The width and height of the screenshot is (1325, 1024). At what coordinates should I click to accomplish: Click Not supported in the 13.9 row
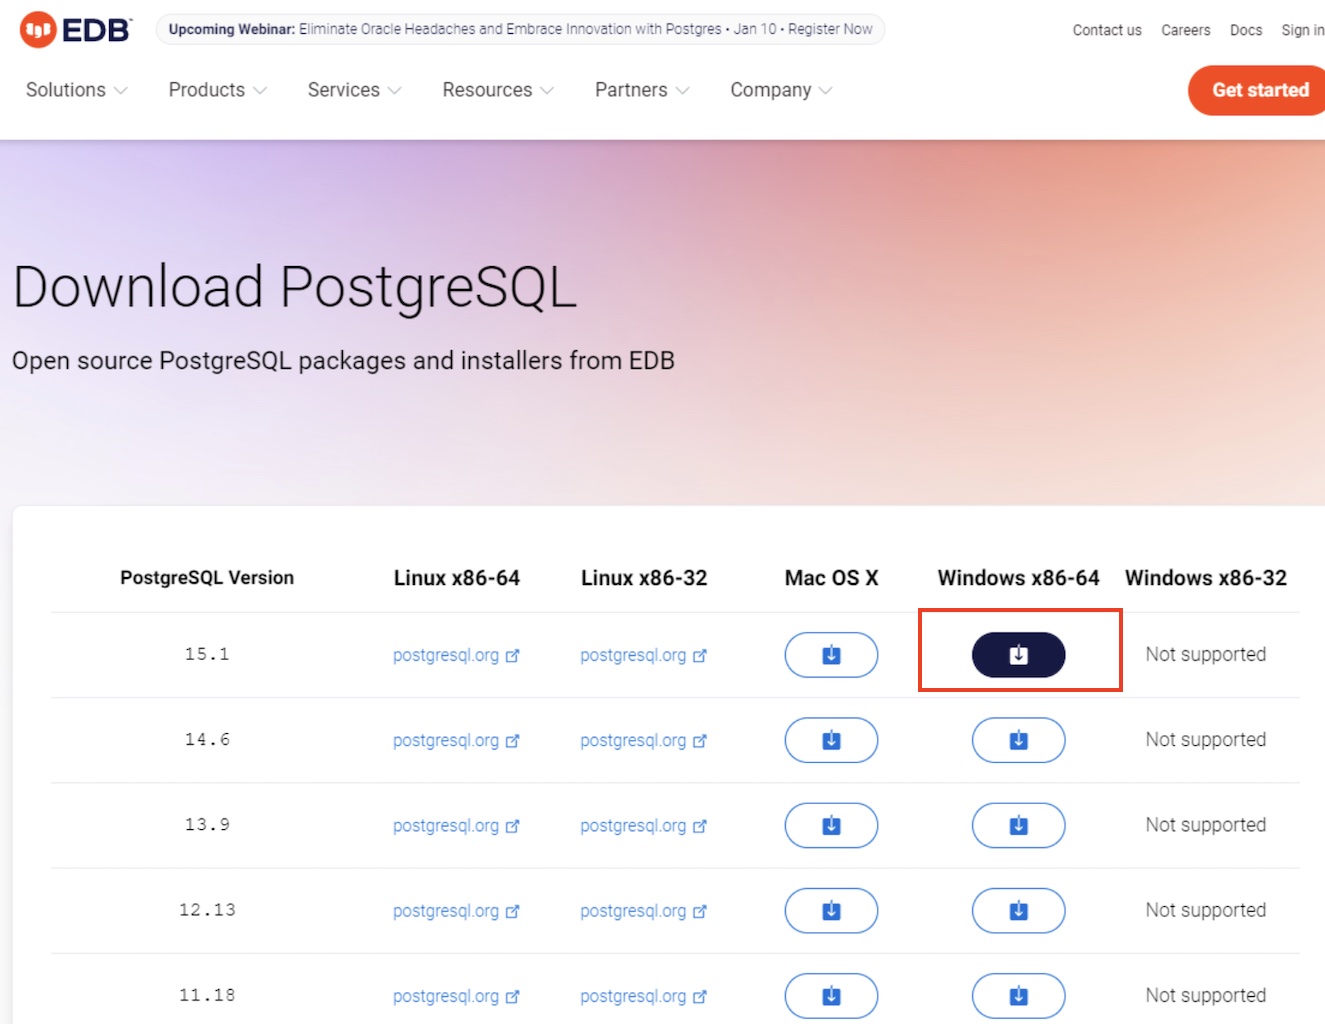tap(1206, 824)
